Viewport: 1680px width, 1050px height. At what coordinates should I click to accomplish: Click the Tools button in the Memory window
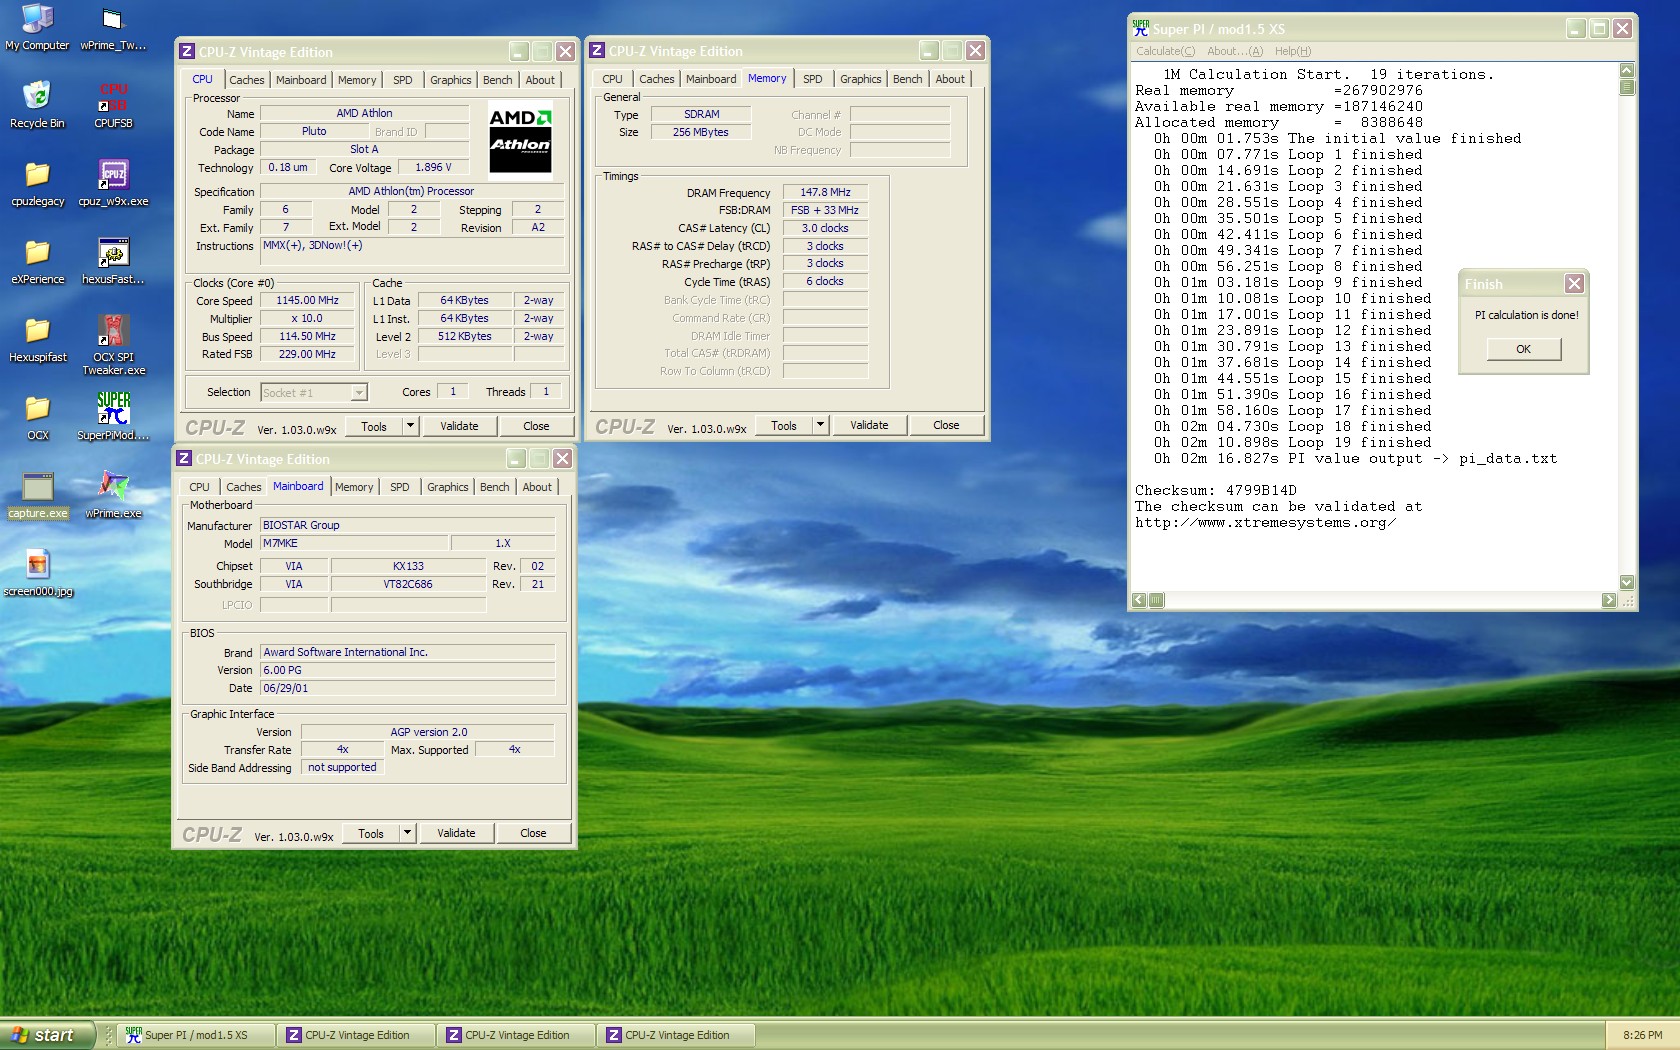pos(784,425)
